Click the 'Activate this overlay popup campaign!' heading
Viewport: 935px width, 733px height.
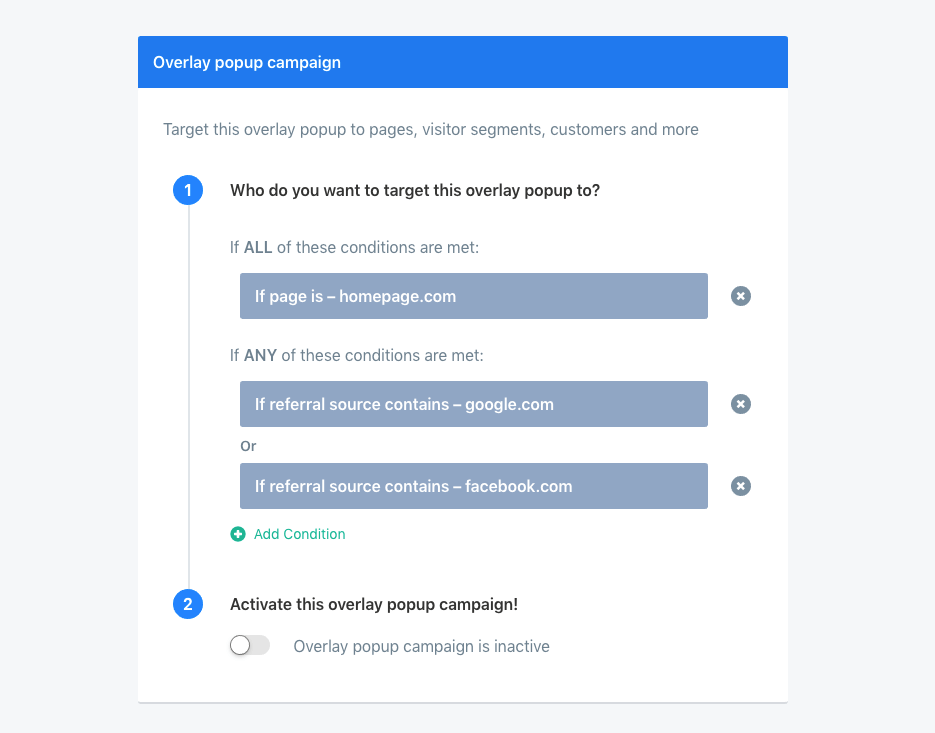[374, 604]
